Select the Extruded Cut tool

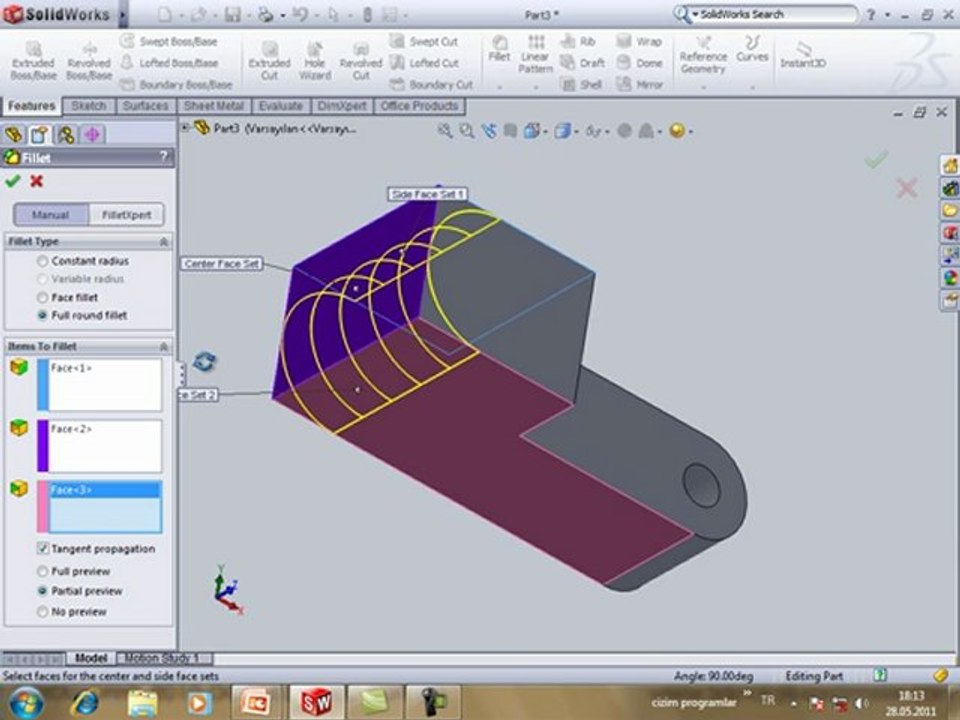coord(269,61)
